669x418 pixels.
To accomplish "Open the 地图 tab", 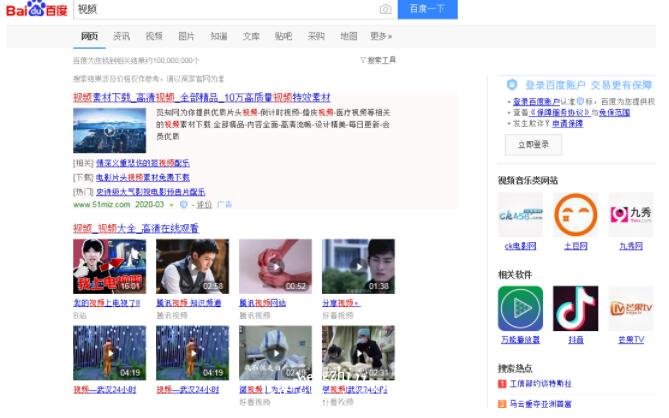I will pos(348,36).
